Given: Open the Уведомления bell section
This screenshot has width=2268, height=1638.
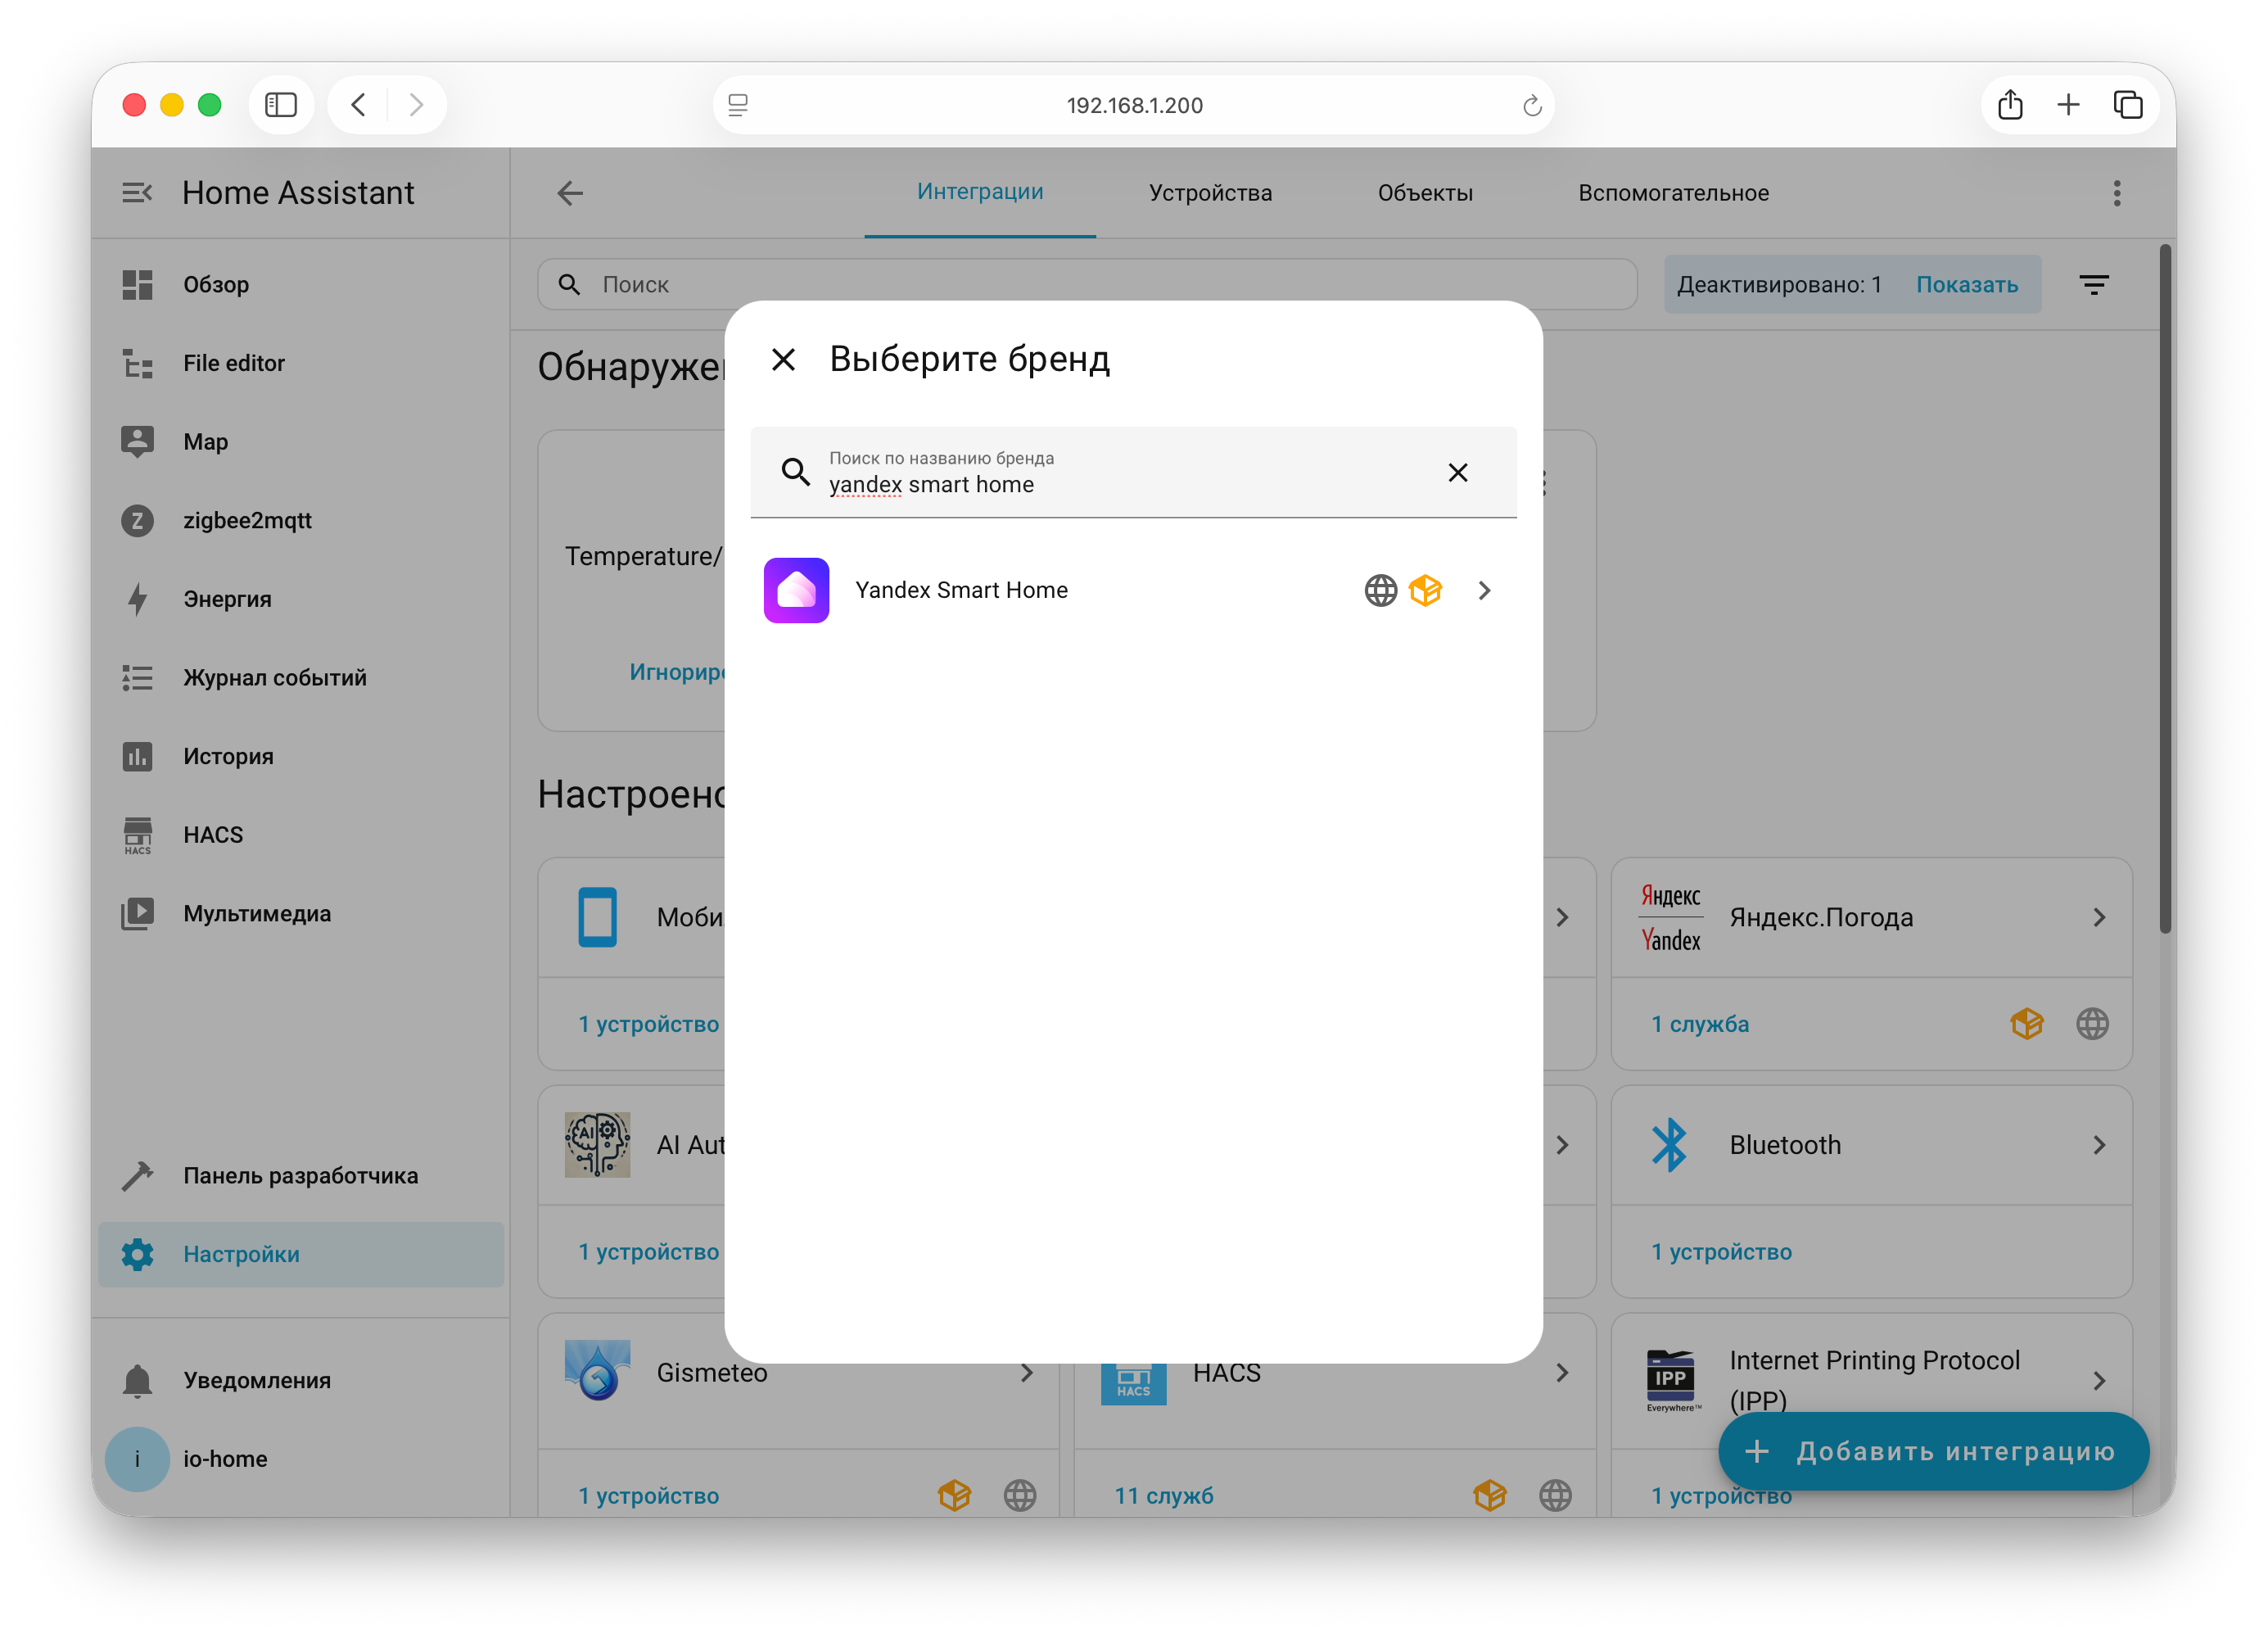Looking at the screenshot, I should pyautogui.click(x=256, y=1380).
